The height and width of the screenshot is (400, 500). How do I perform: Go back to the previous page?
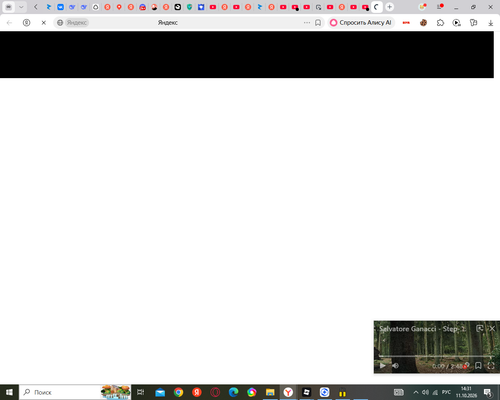pos(9,23)
